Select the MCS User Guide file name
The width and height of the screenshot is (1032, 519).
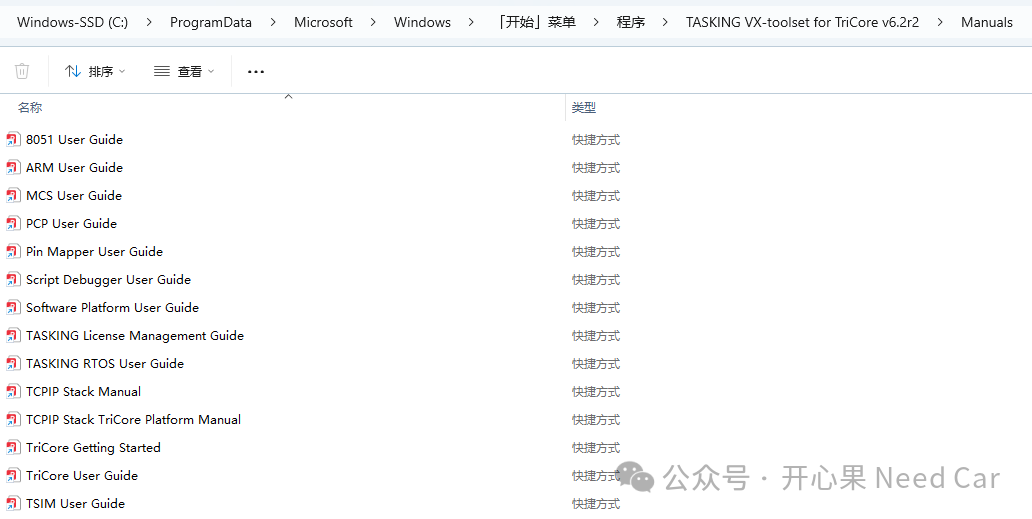click(74, 195)
